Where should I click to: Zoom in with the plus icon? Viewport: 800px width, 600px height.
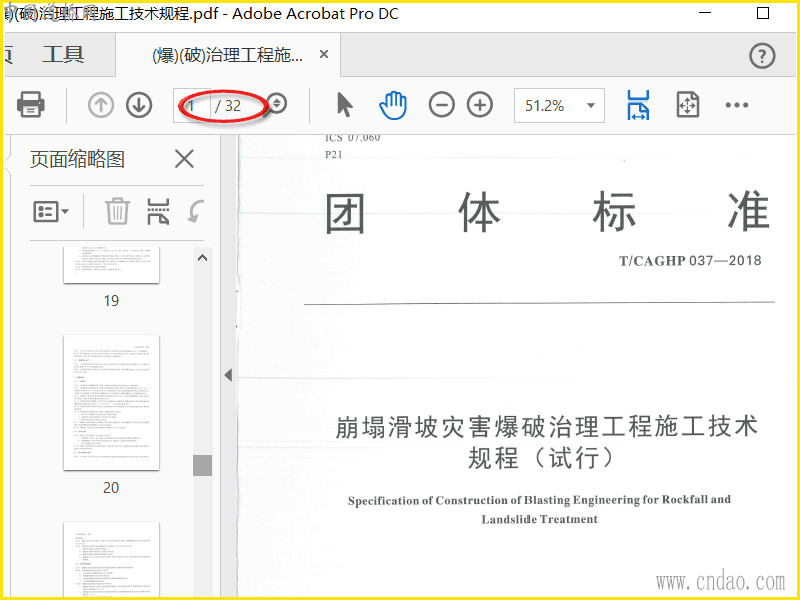[x=480, y=105]
